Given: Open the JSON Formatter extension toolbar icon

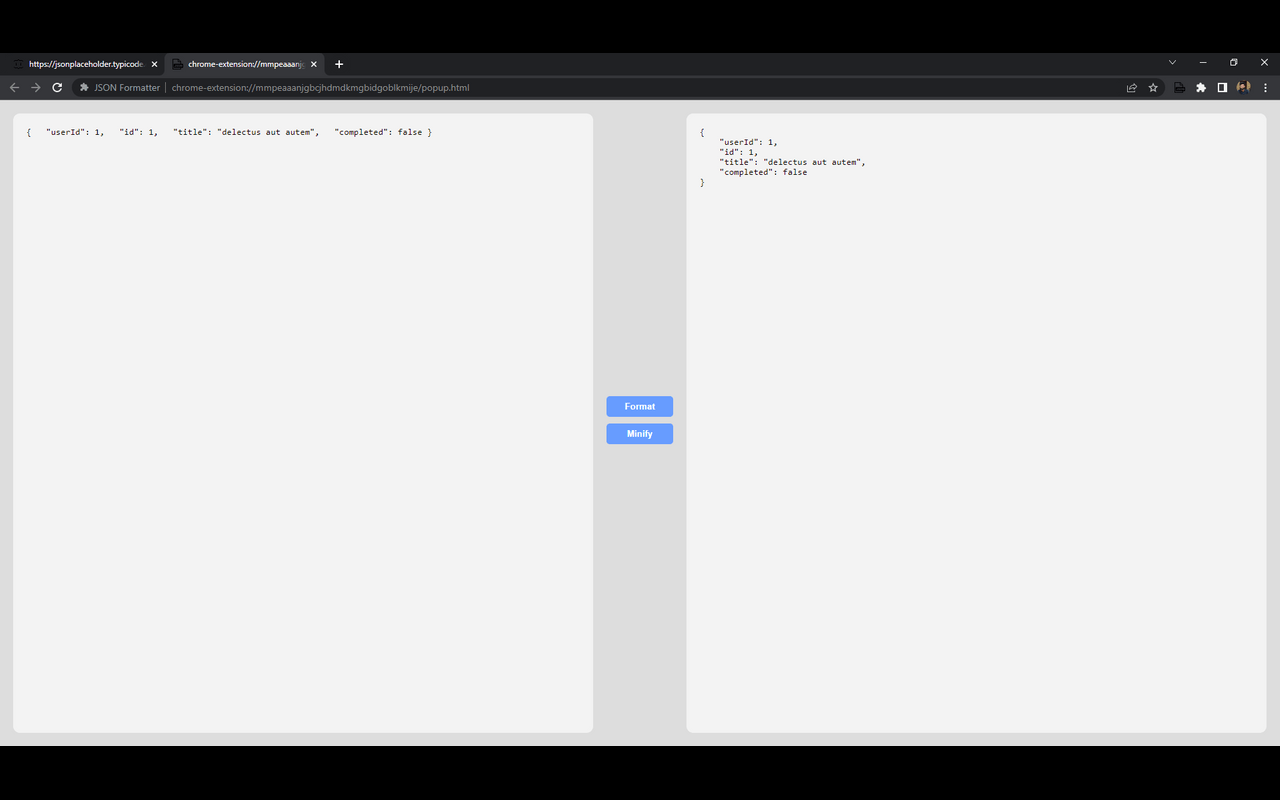Looking at the screenshot, I should pos(1180,88).
